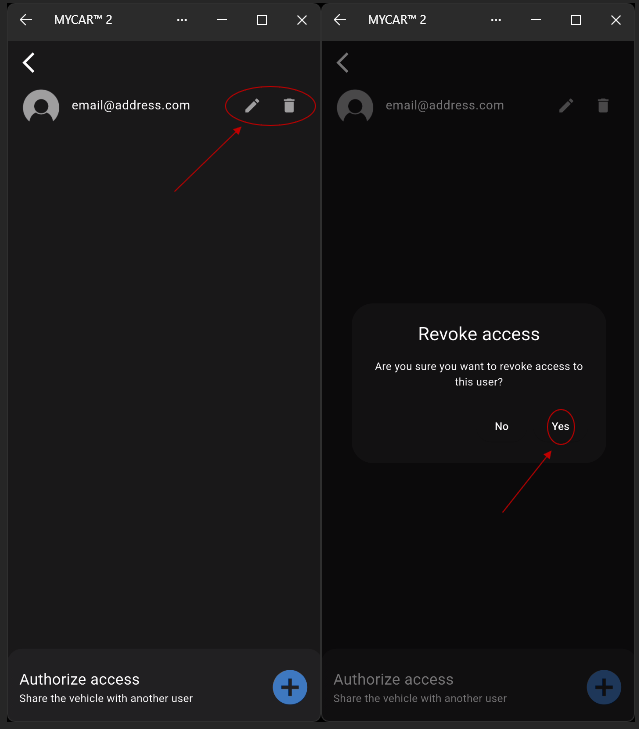Open the three-dots menu in left title bar

[x=182, y=20]
